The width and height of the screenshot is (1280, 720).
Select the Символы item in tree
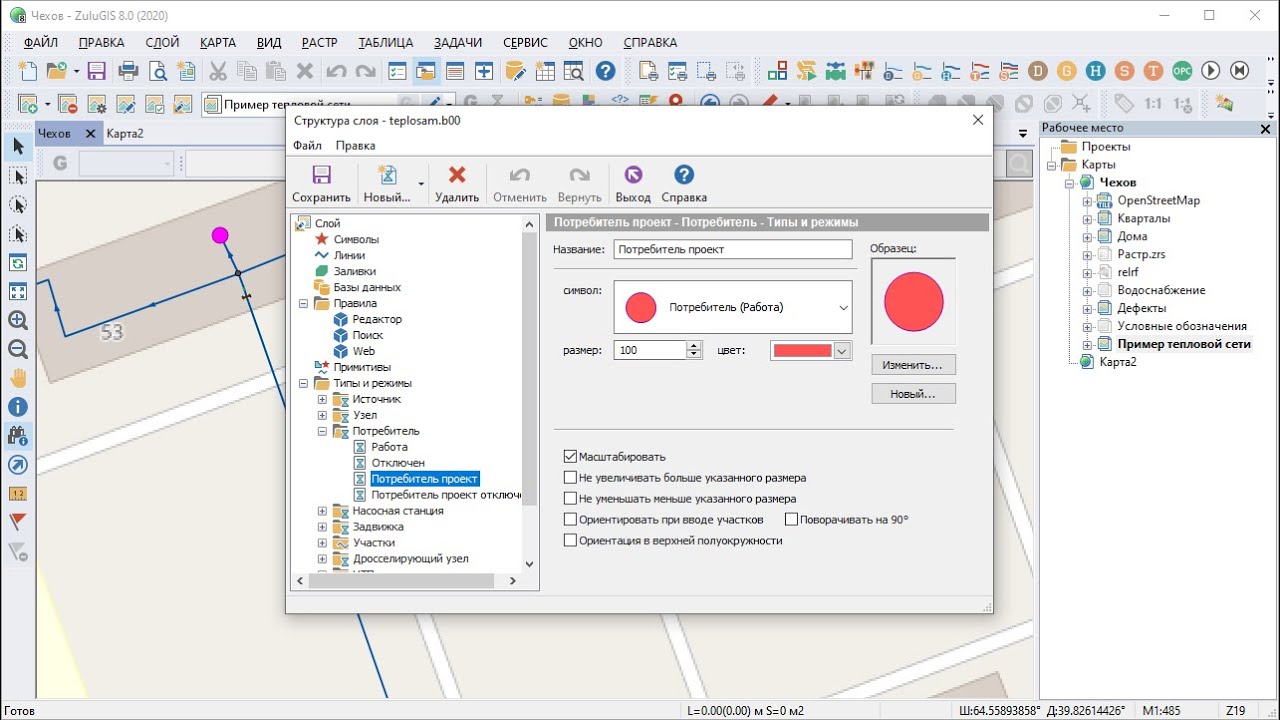click(356, 239)
